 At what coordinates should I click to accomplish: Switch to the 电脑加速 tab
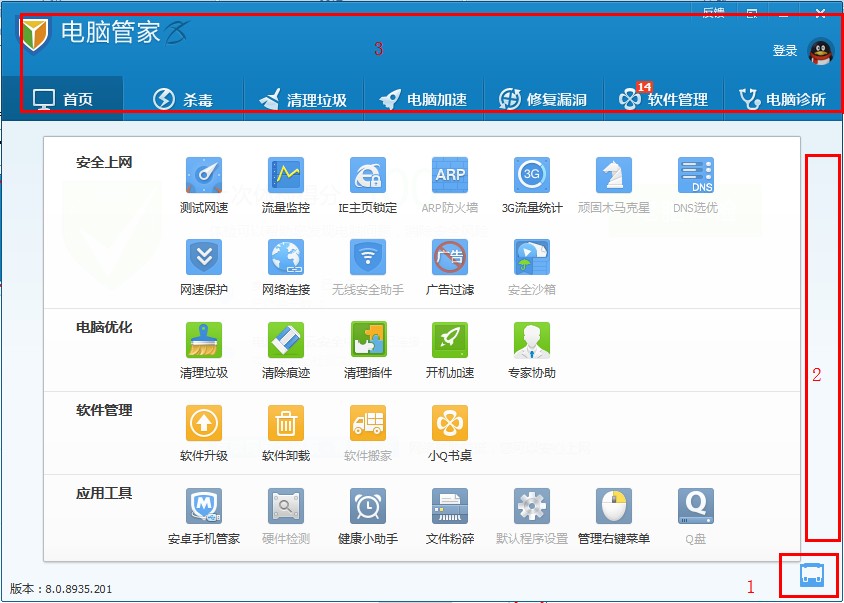(424, 99)
